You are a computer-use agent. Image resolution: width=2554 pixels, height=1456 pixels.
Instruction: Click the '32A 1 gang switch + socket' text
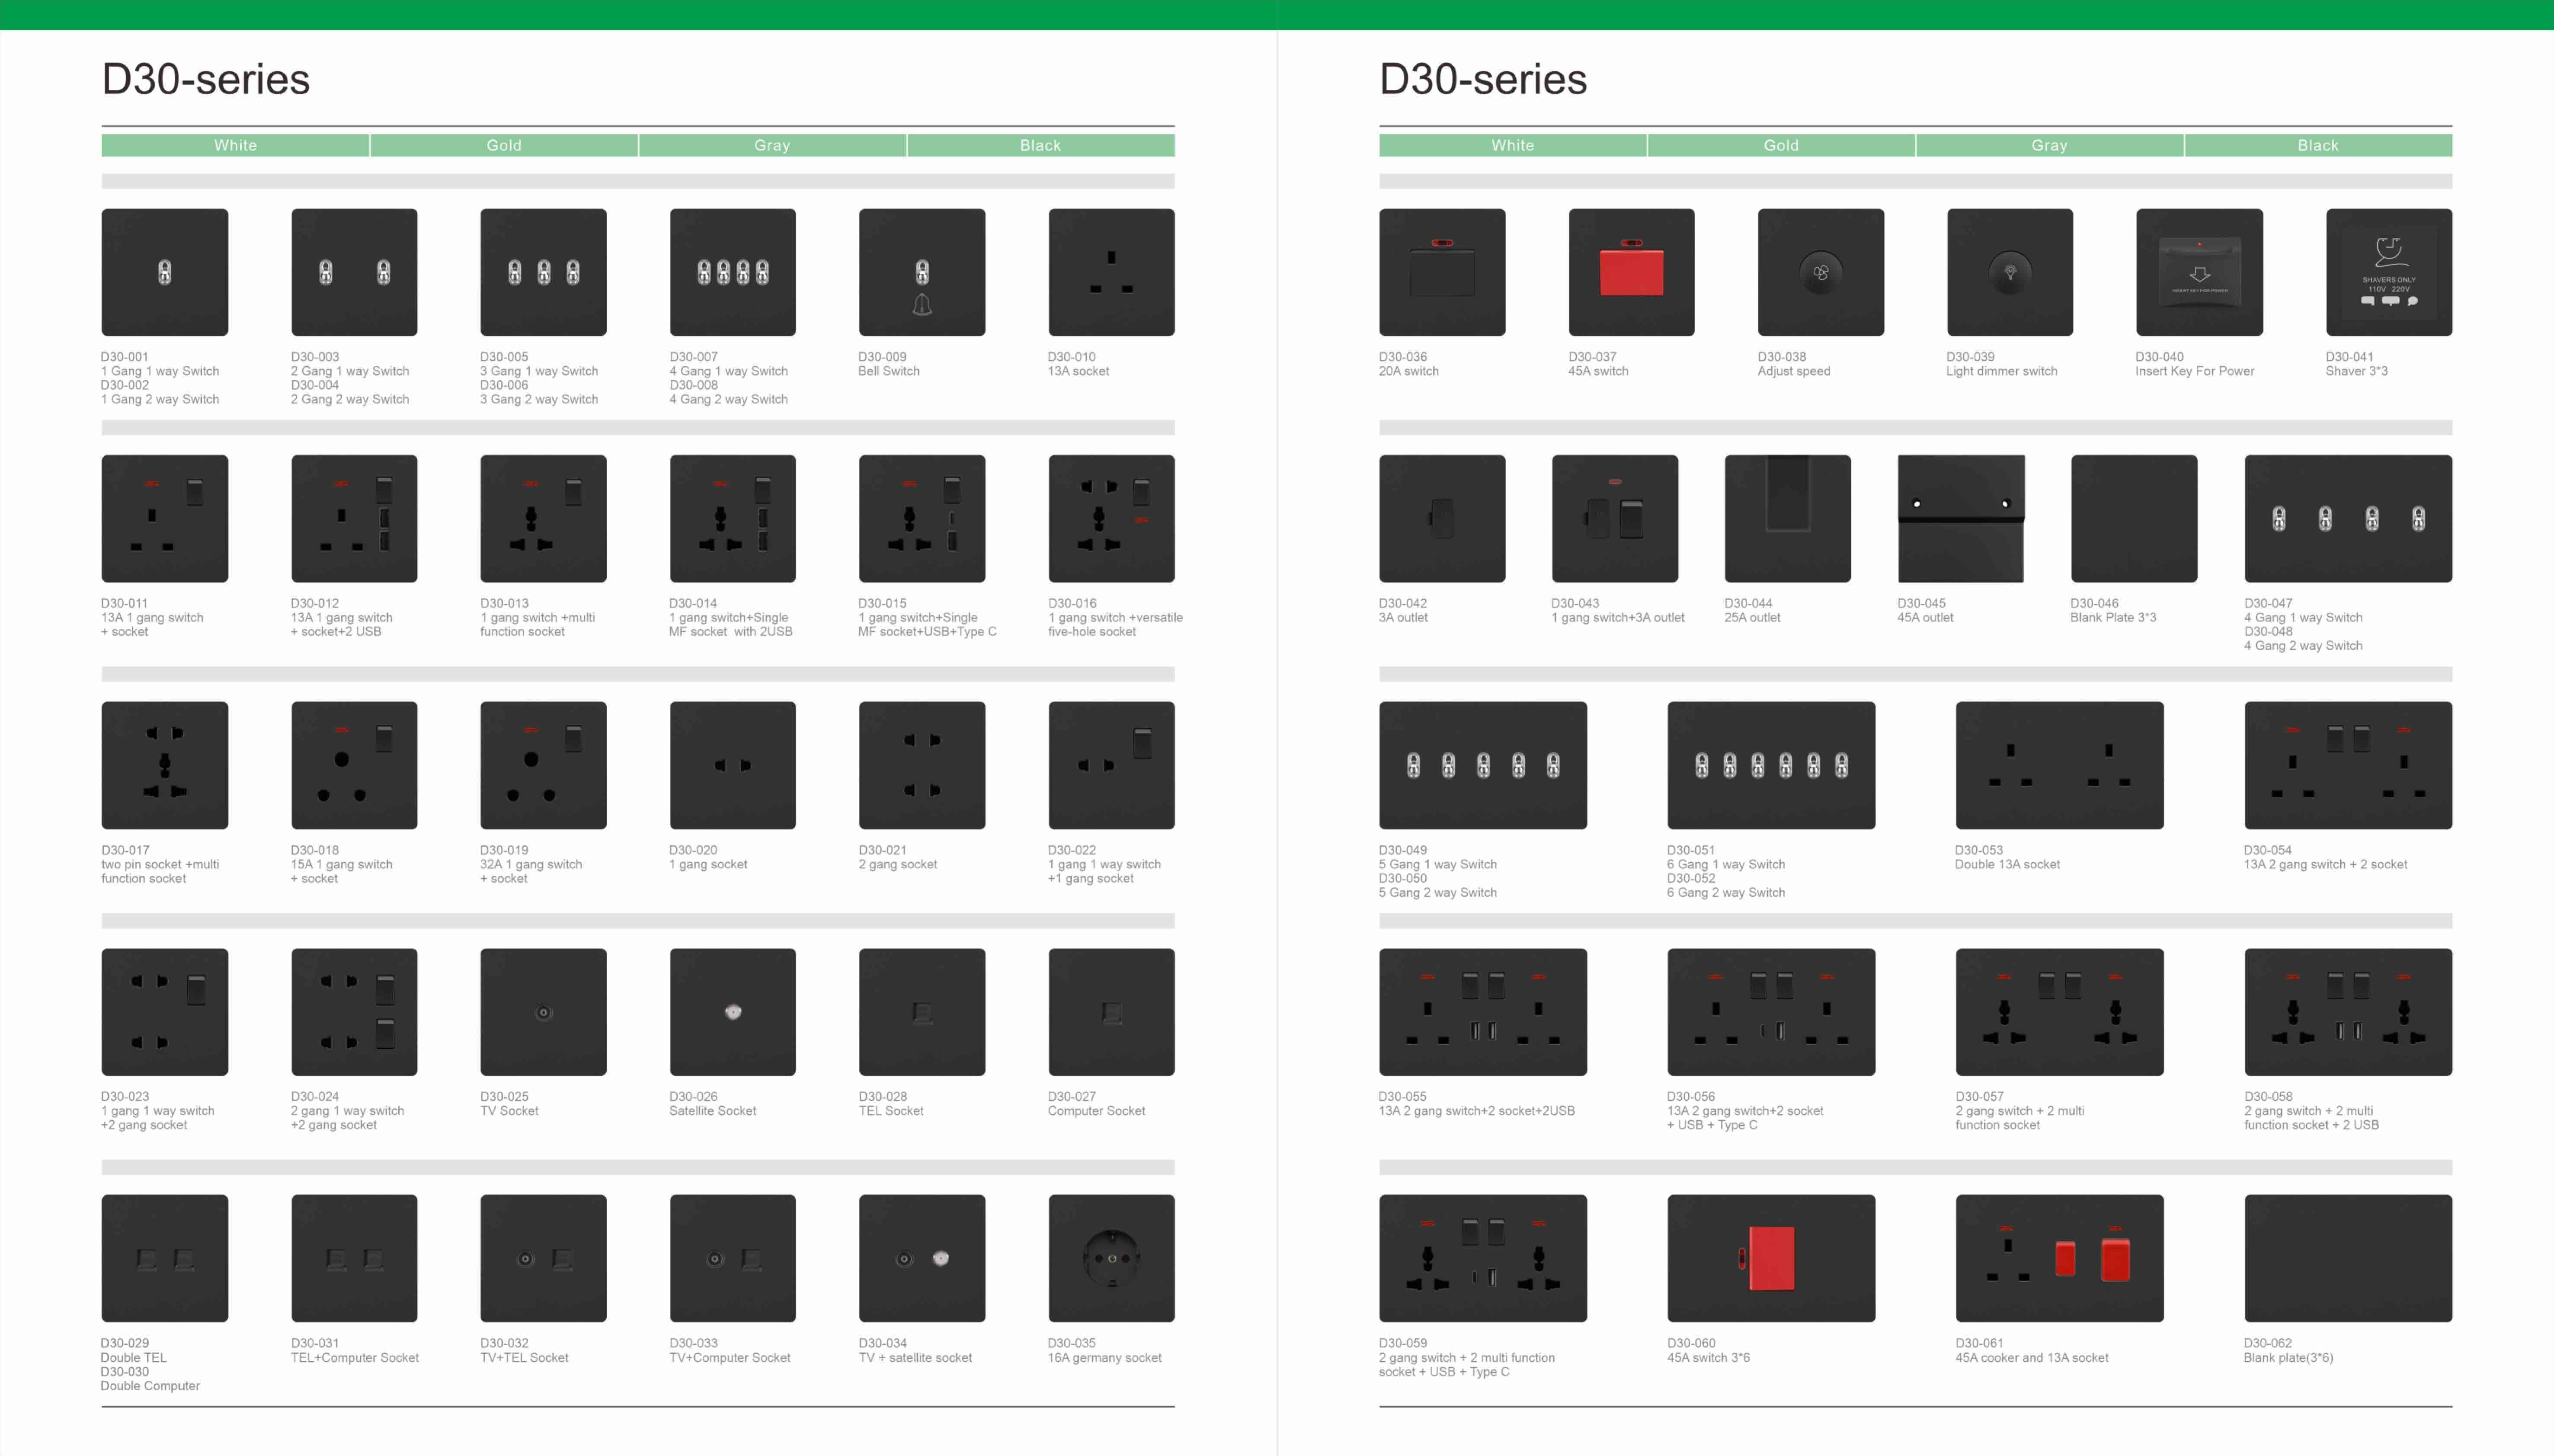pos(531,871)
